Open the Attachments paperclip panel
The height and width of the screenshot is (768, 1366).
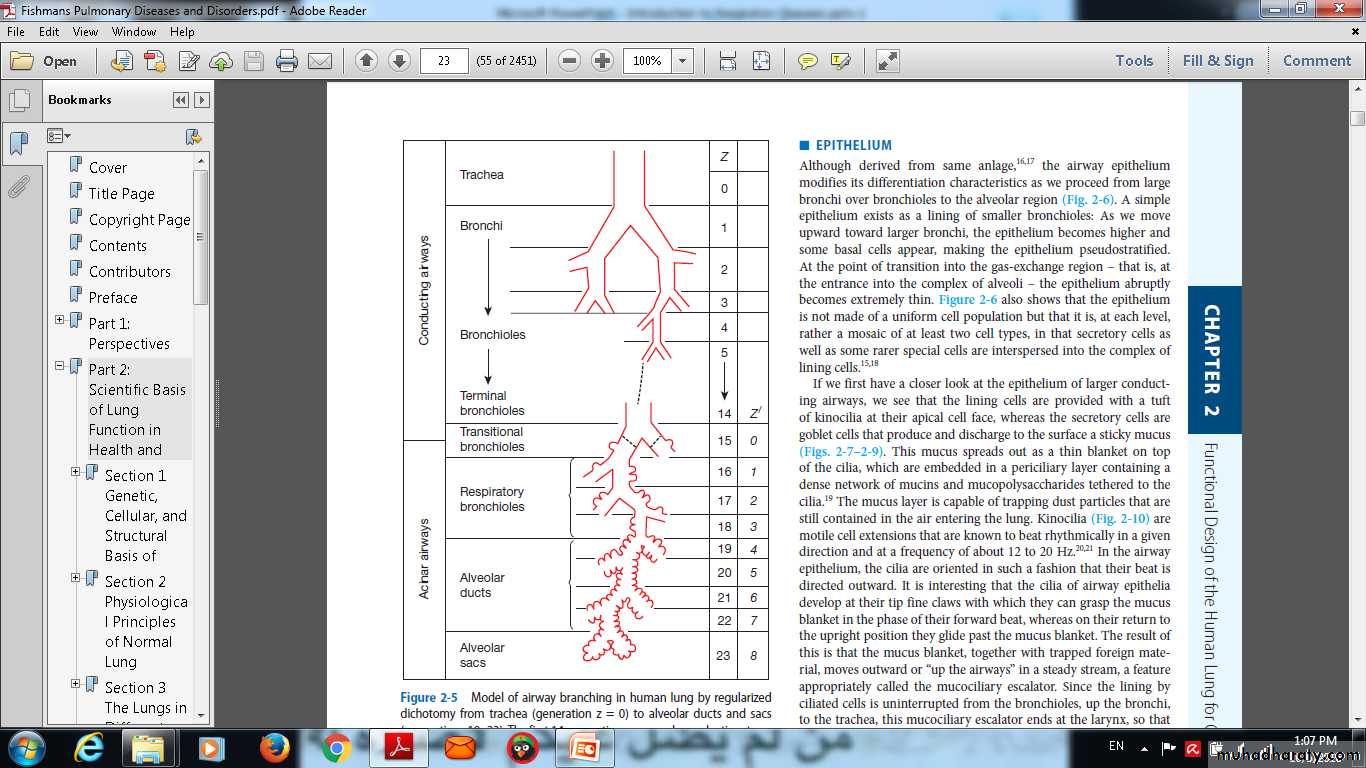point(18,187)
